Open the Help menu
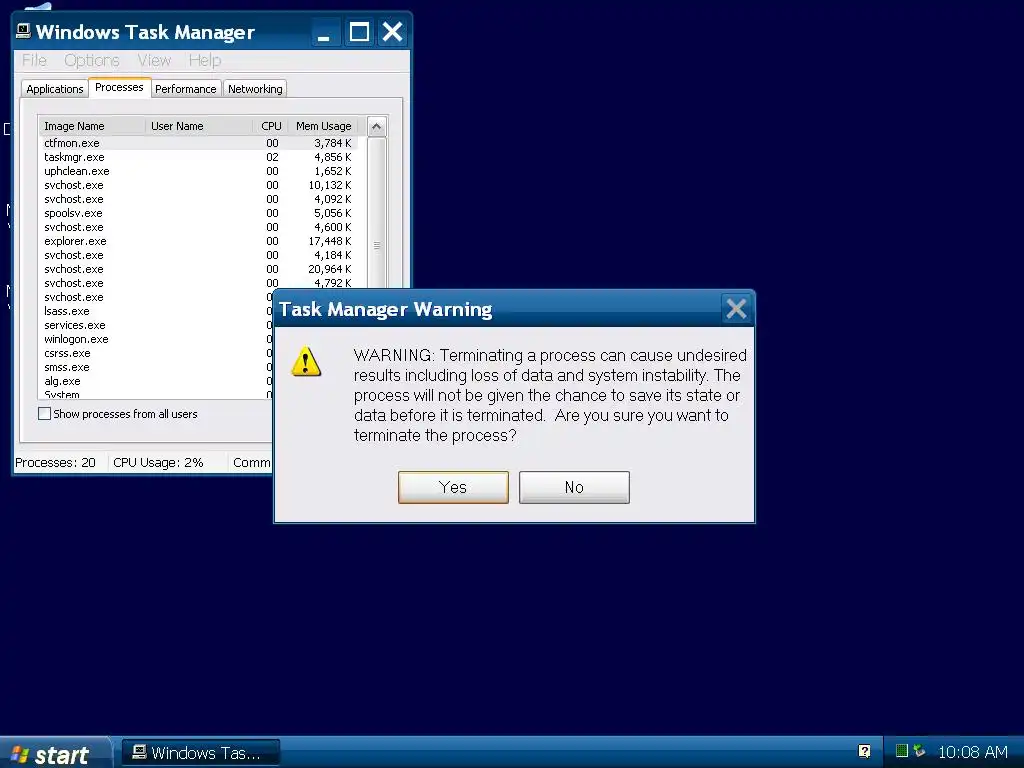The width and height of the screenshot is (1024, 768). coord(205,60)
